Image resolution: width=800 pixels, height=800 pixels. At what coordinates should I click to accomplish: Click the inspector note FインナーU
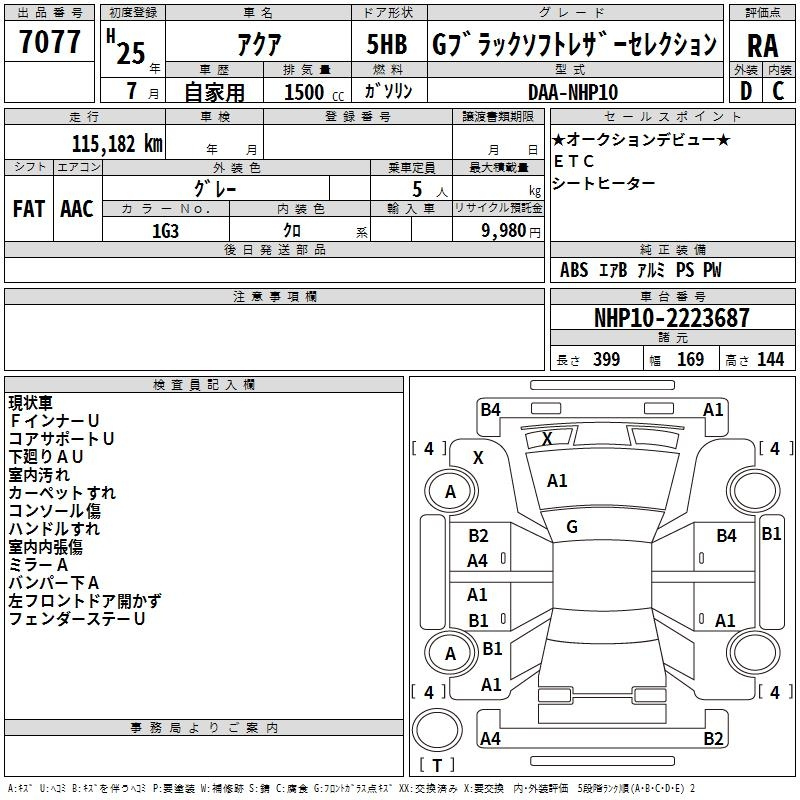pyautogui.click(x=54, y=421)
